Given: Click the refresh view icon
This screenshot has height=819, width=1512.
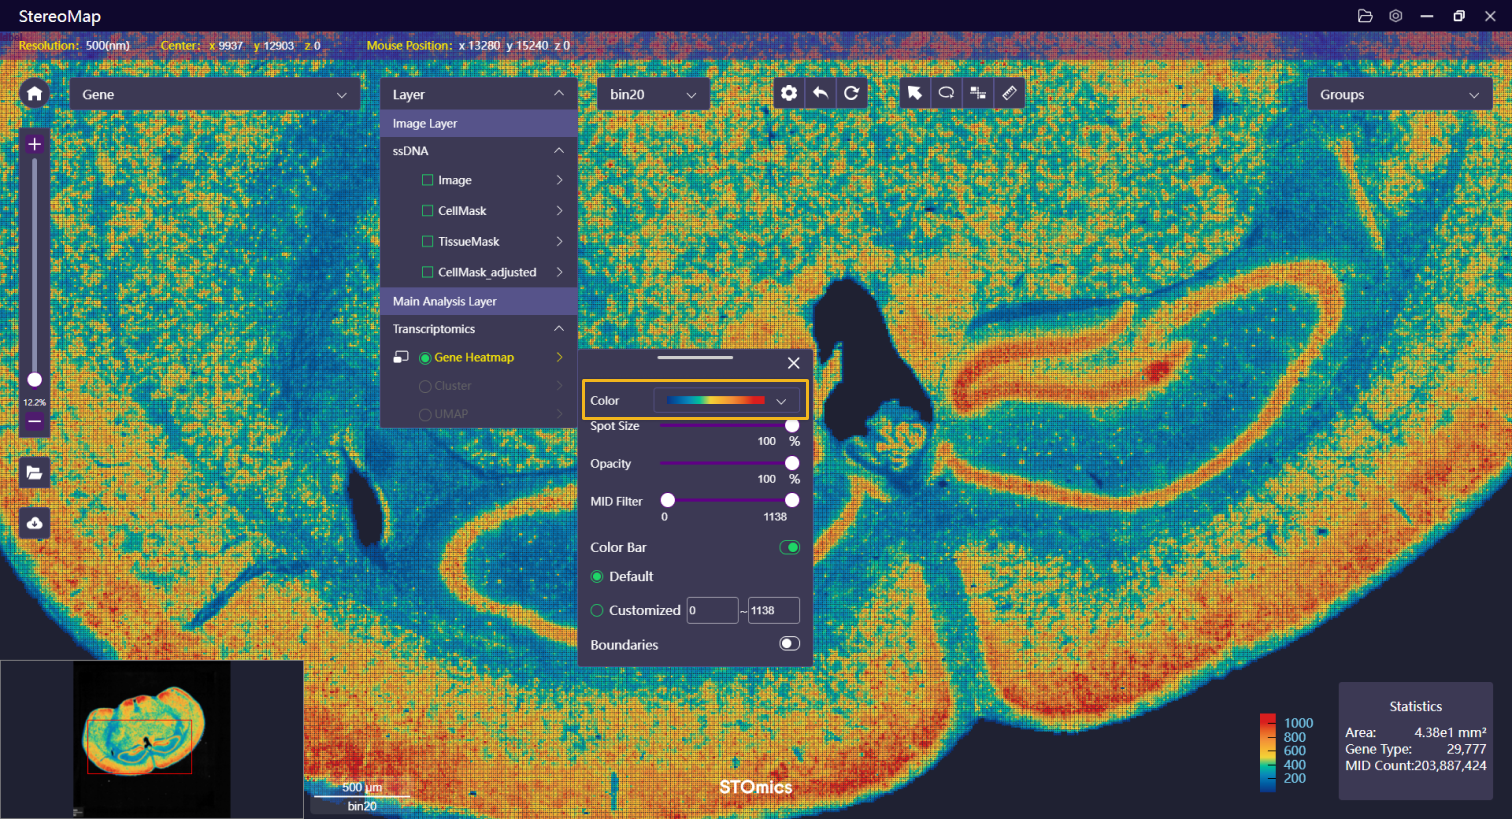Looking at the screenshot, I should tap(851, 93).
